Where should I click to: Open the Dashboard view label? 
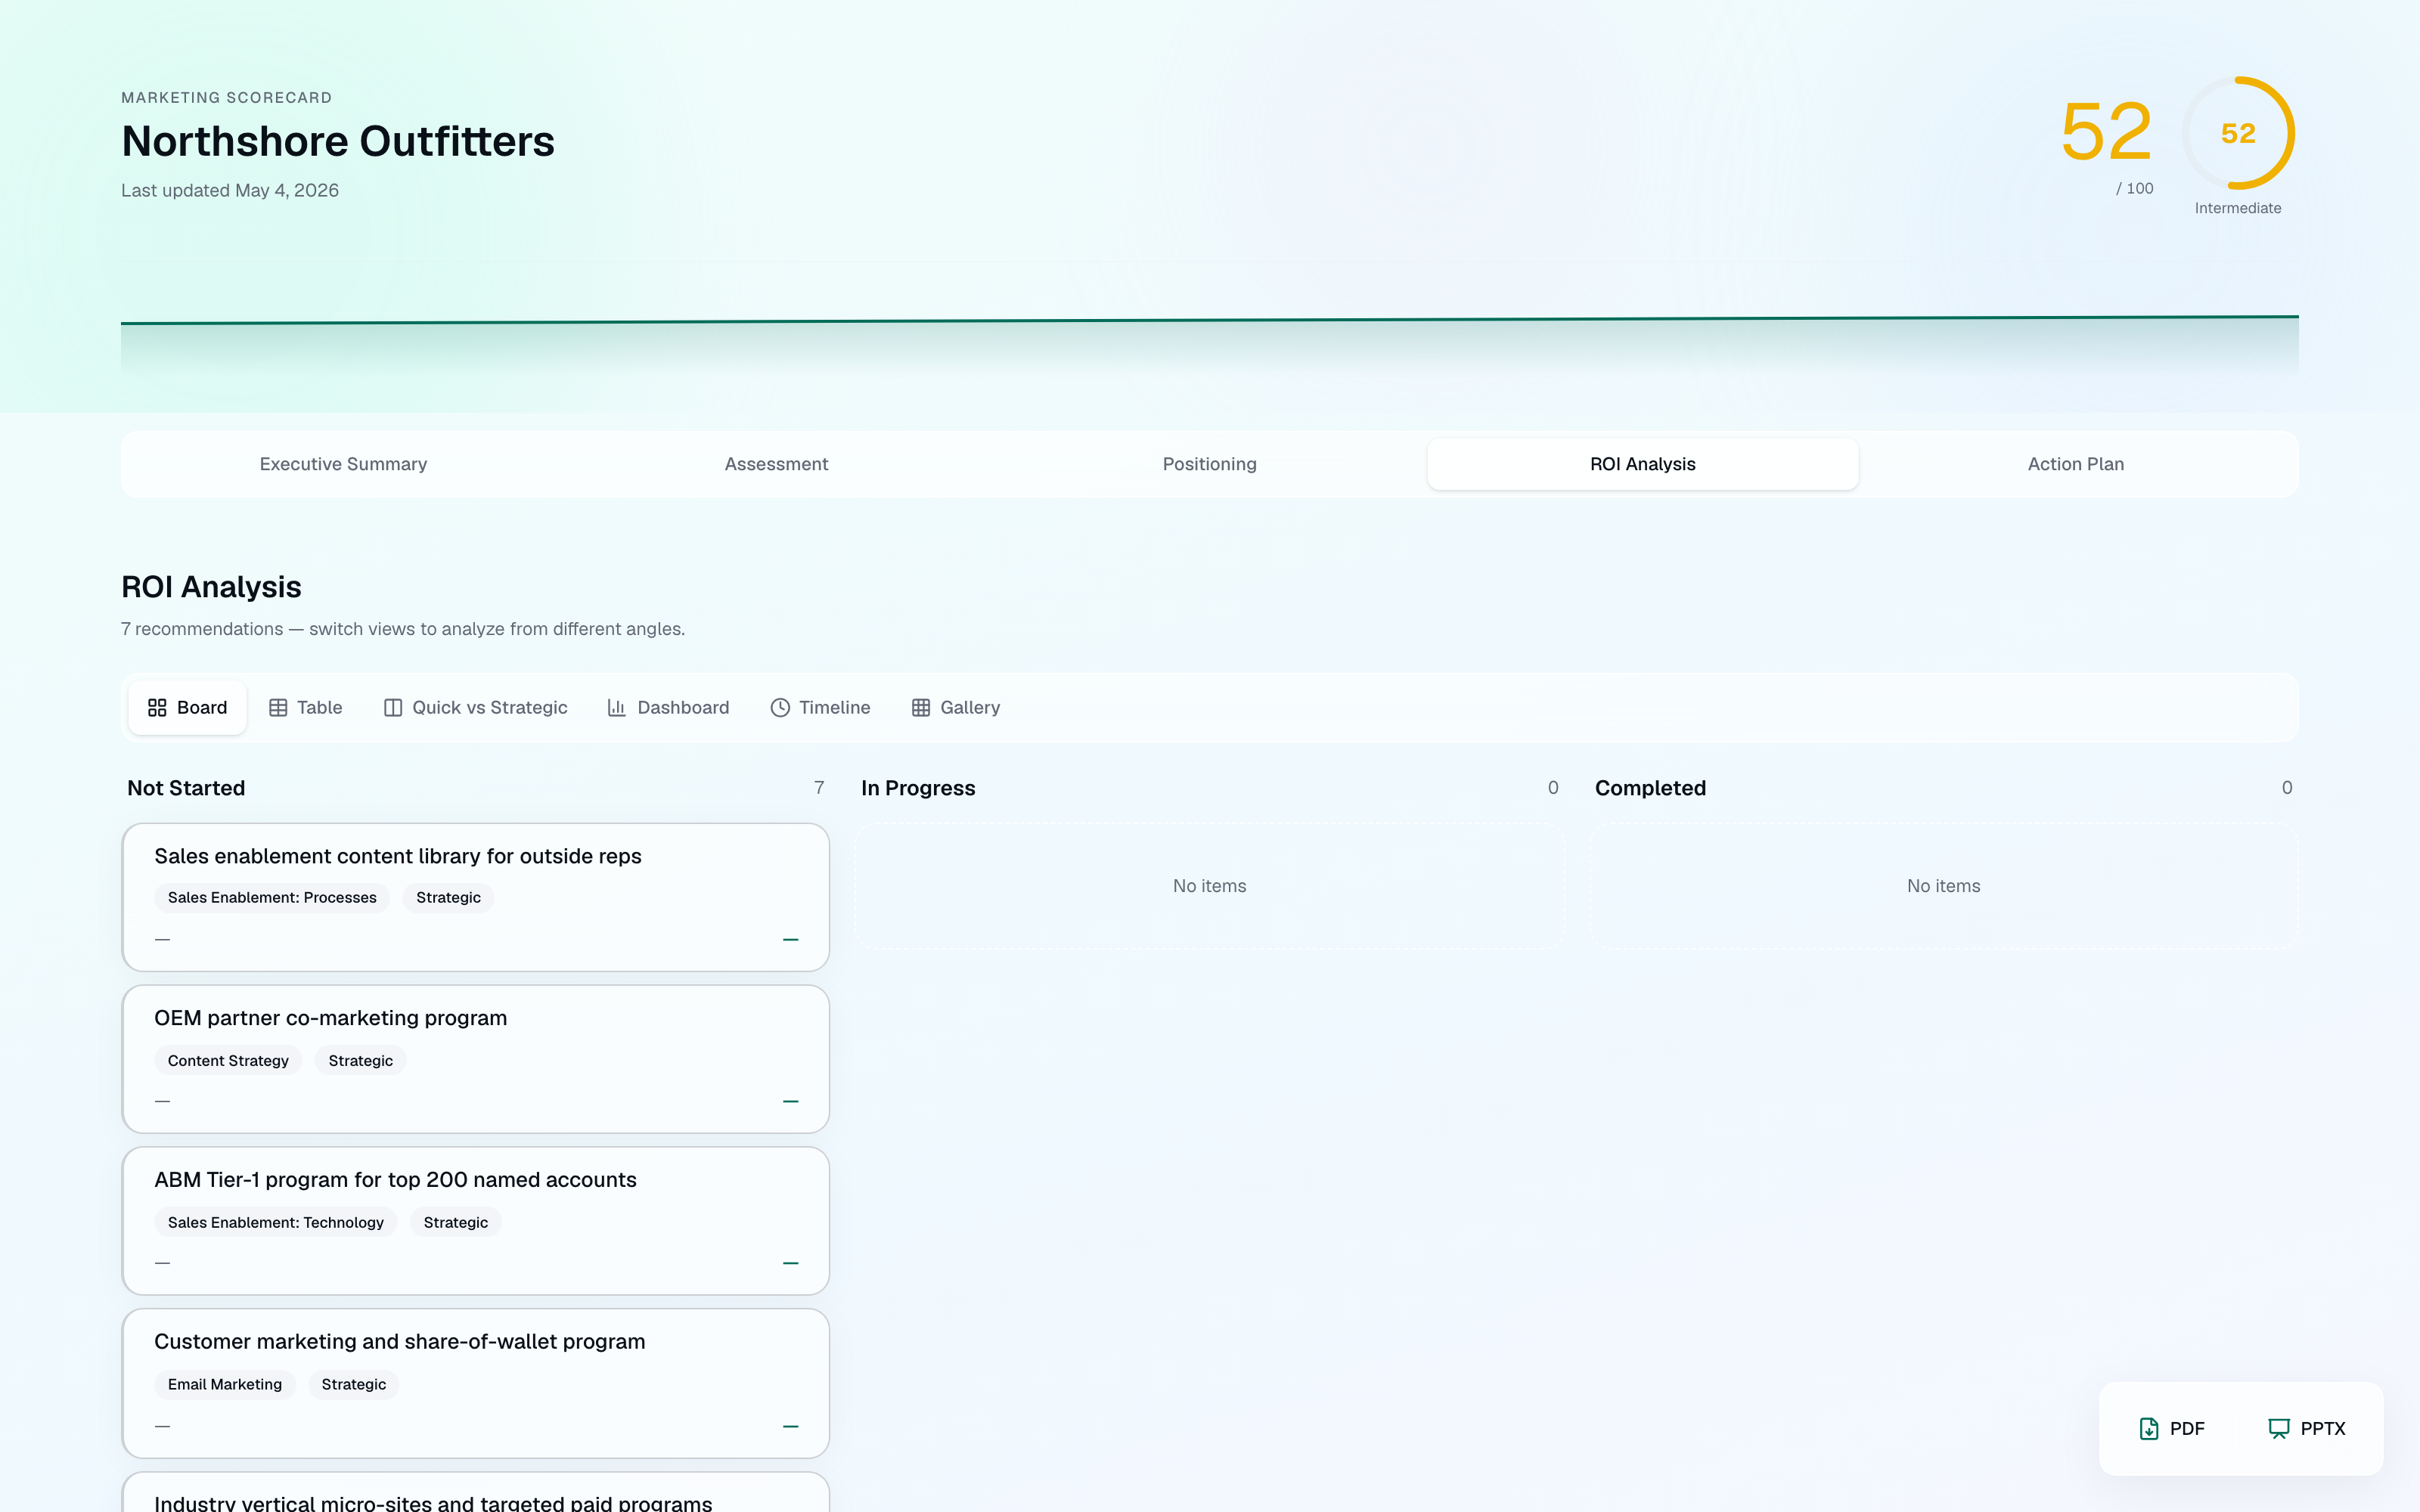[x=683, y=708]
